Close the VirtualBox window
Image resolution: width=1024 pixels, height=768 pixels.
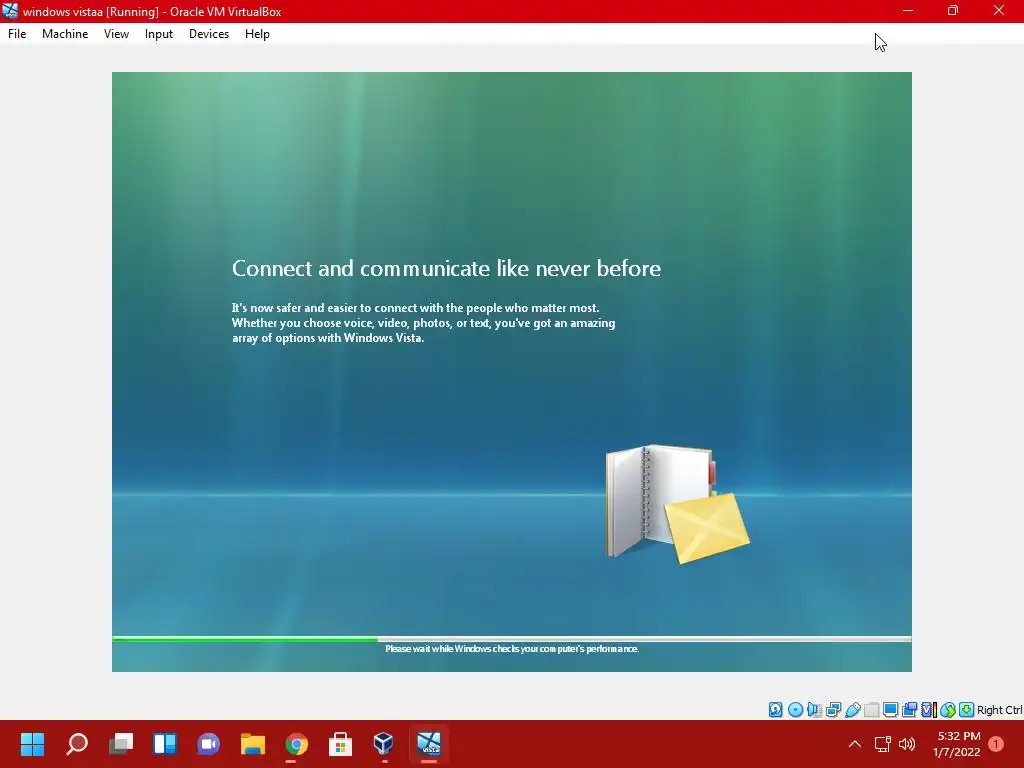tap(999, 11)
